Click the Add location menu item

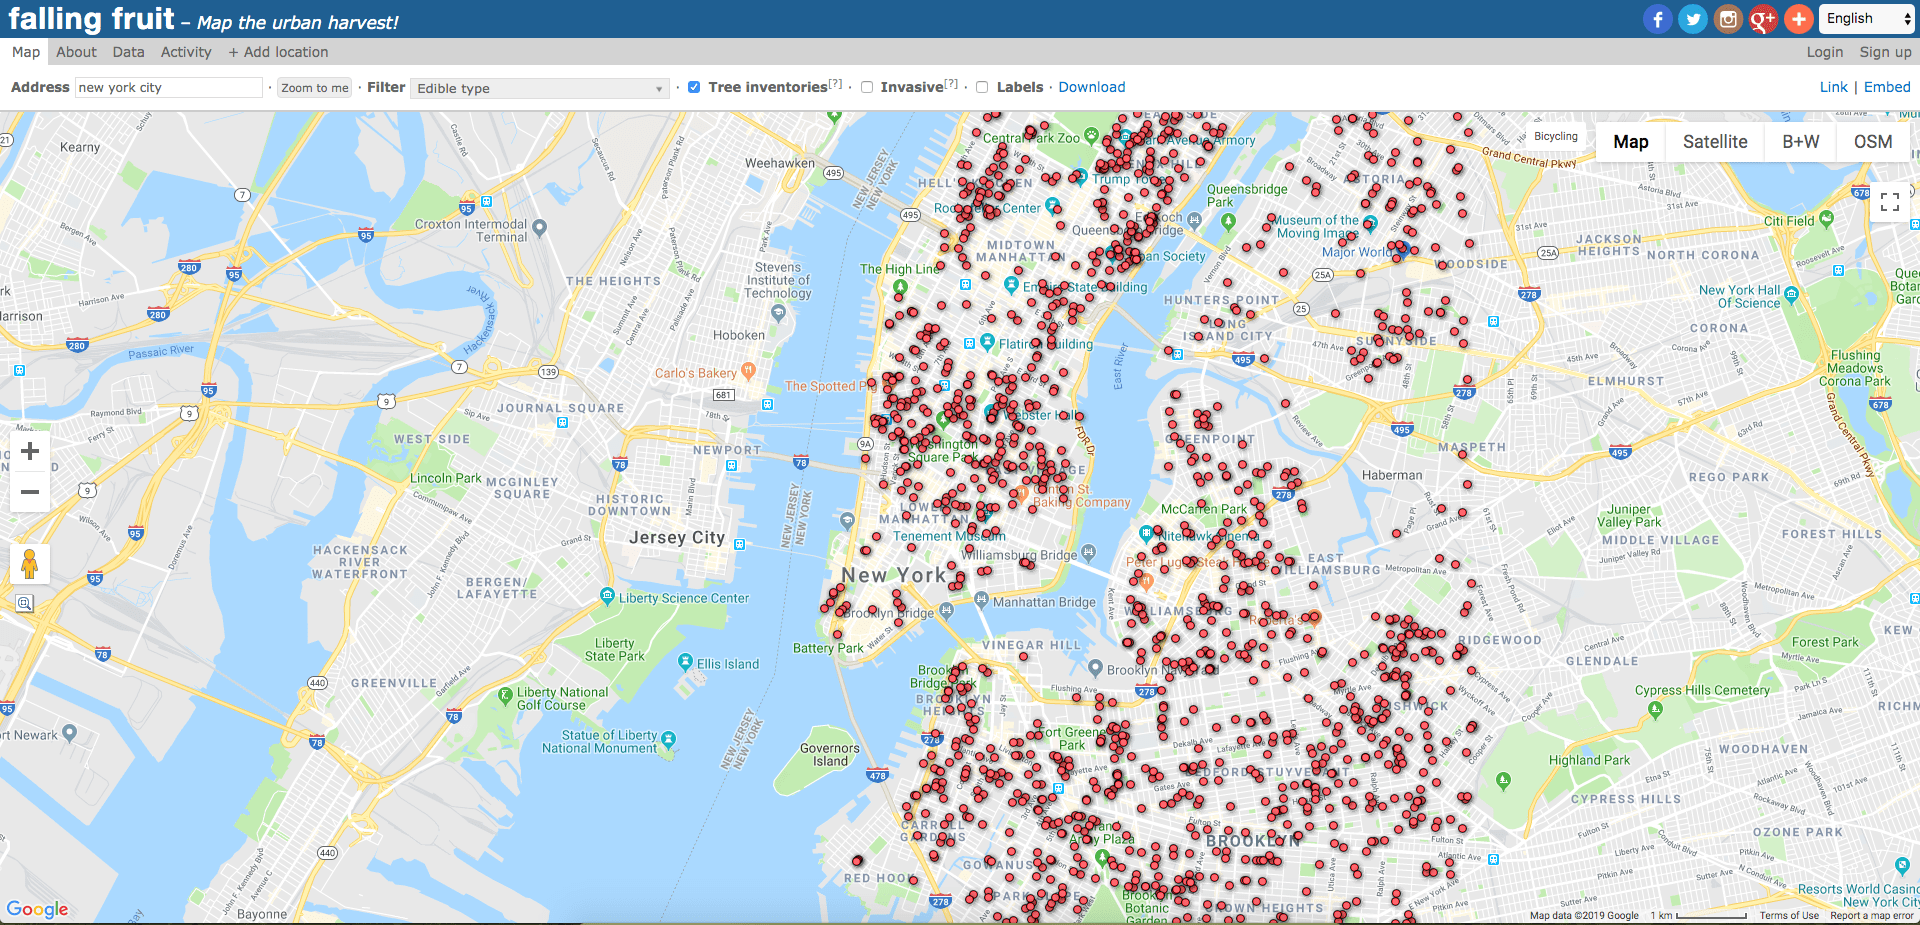278,52
